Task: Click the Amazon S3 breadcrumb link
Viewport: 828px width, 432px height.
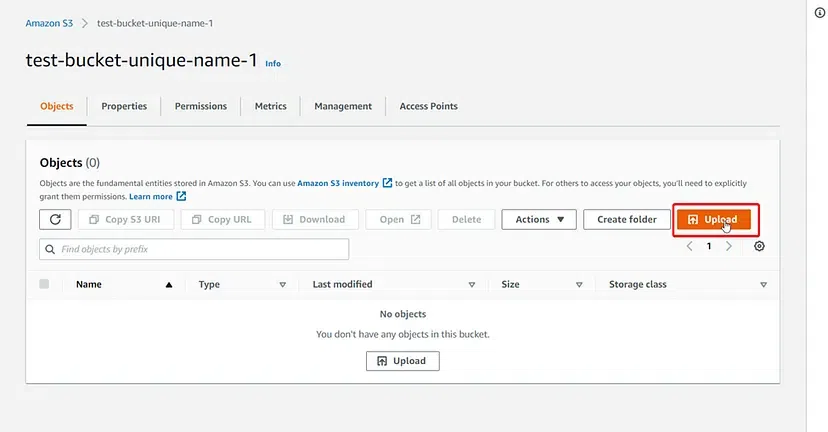Action: tap(48, 23)
